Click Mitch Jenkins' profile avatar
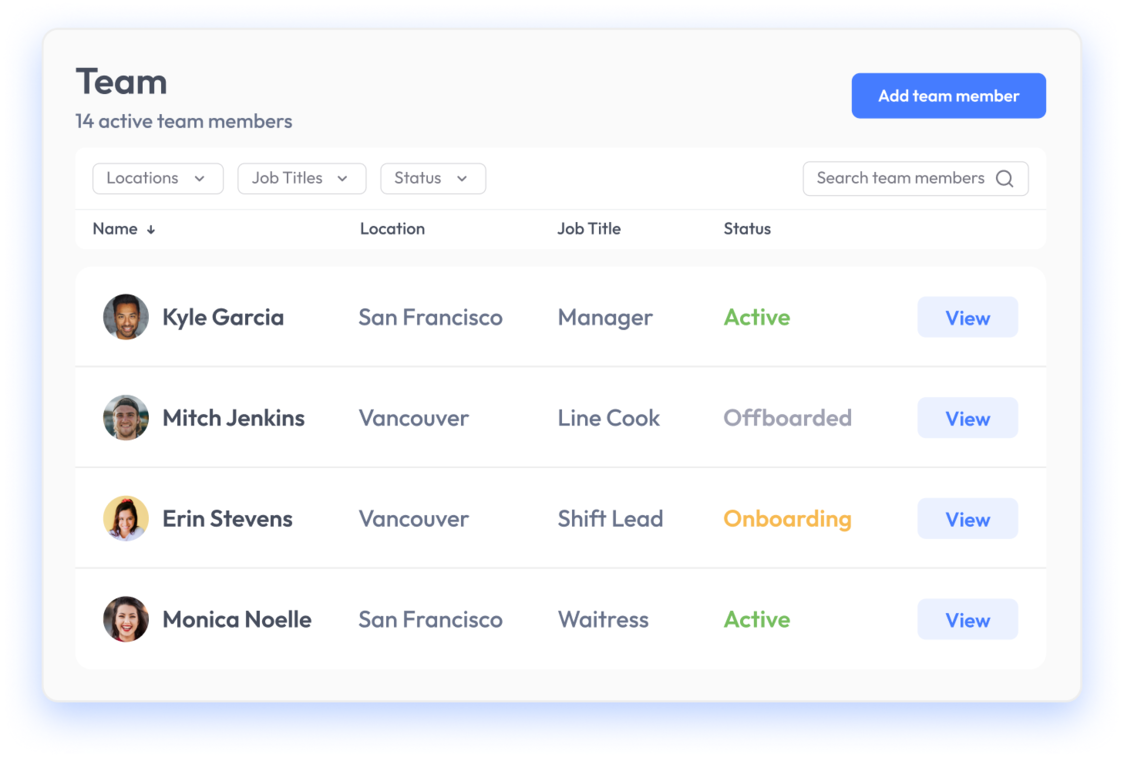The width and height of the screenshot is (1124, 758). coord(126,417)
